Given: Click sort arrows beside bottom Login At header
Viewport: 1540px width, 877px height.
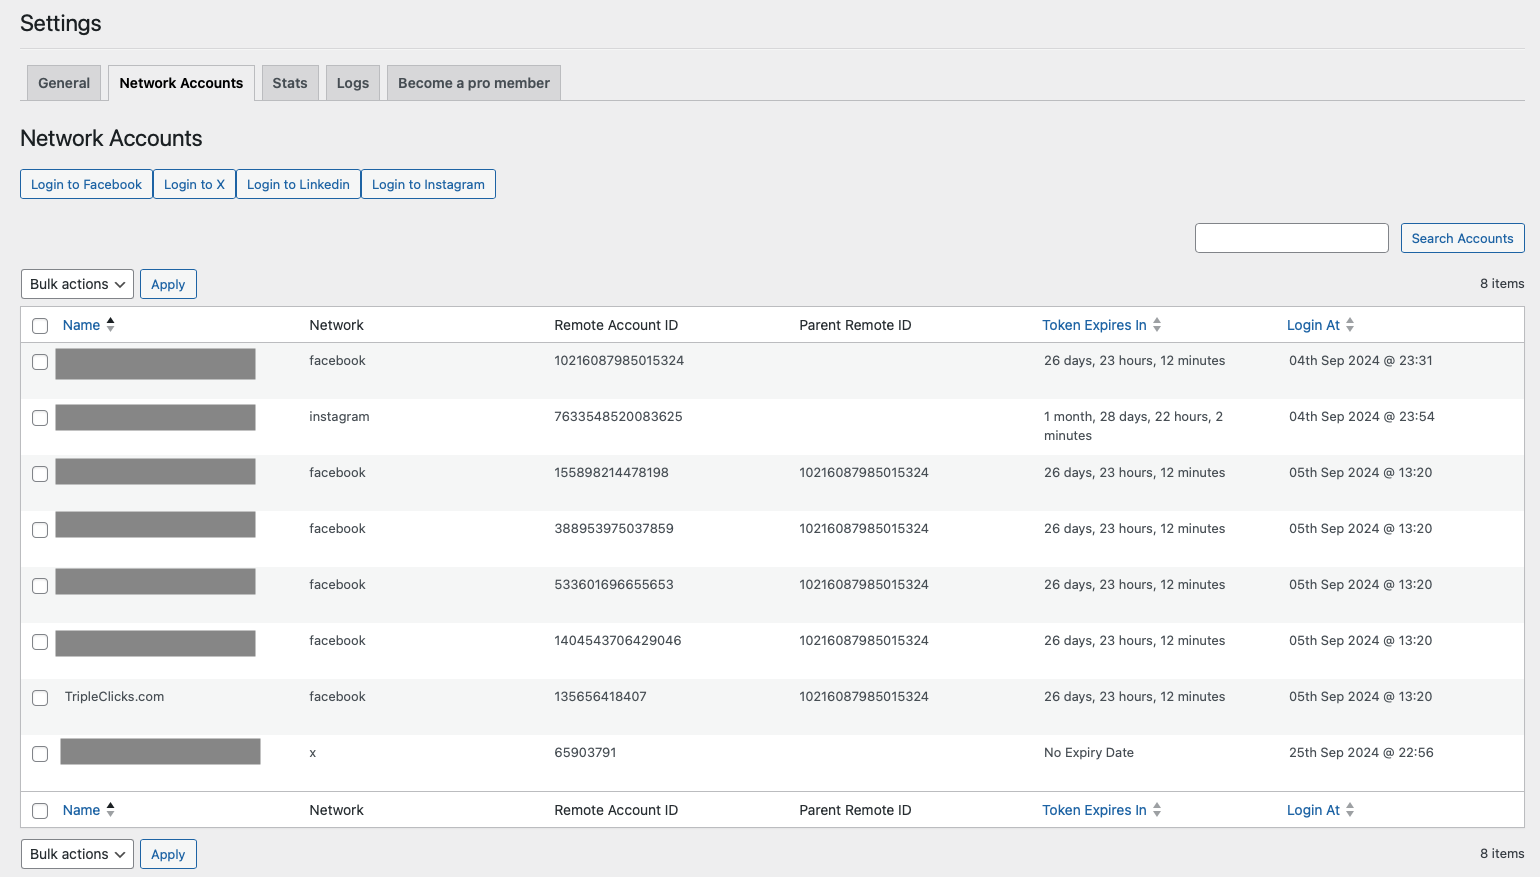Looking at the screenshot, I should 1350,810.
